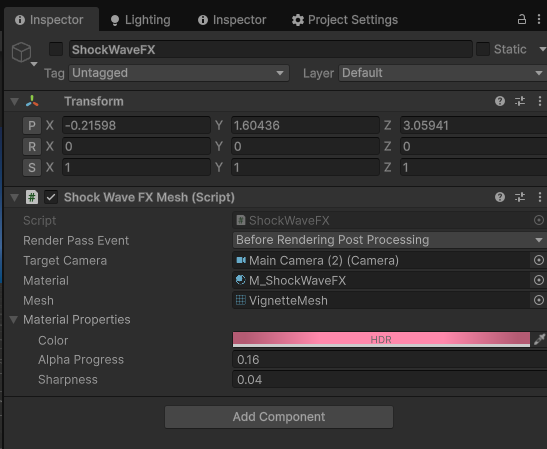Disable the Shock Wave FX Mesh script checkbox
Screen dimensions: 547x449
pyautogui.click(x=51, y=197)
